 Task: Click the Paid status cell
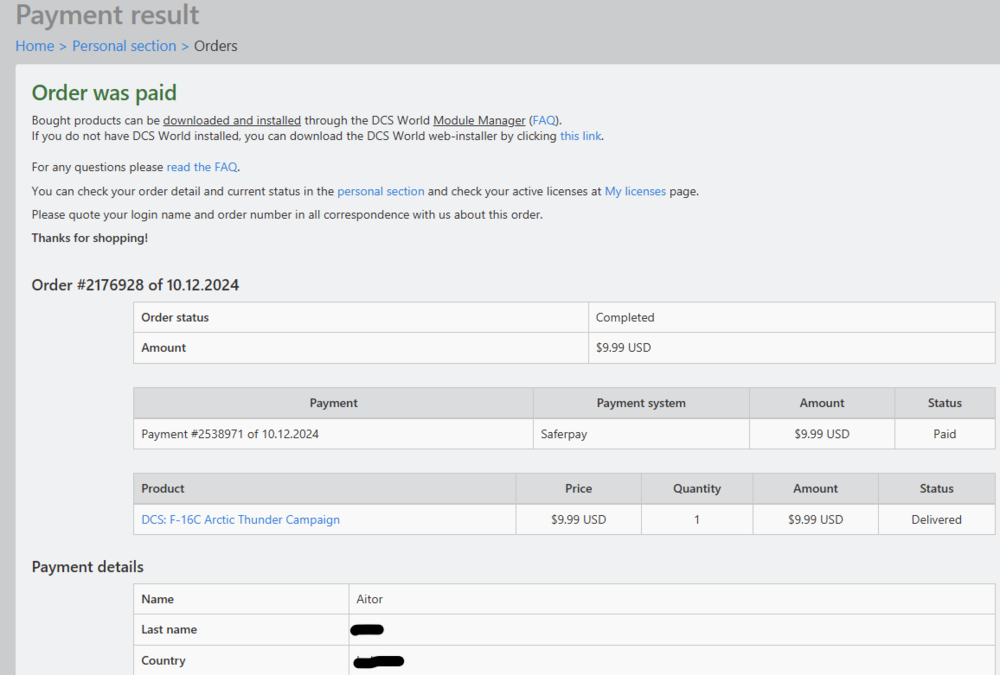tap(944, 434)
